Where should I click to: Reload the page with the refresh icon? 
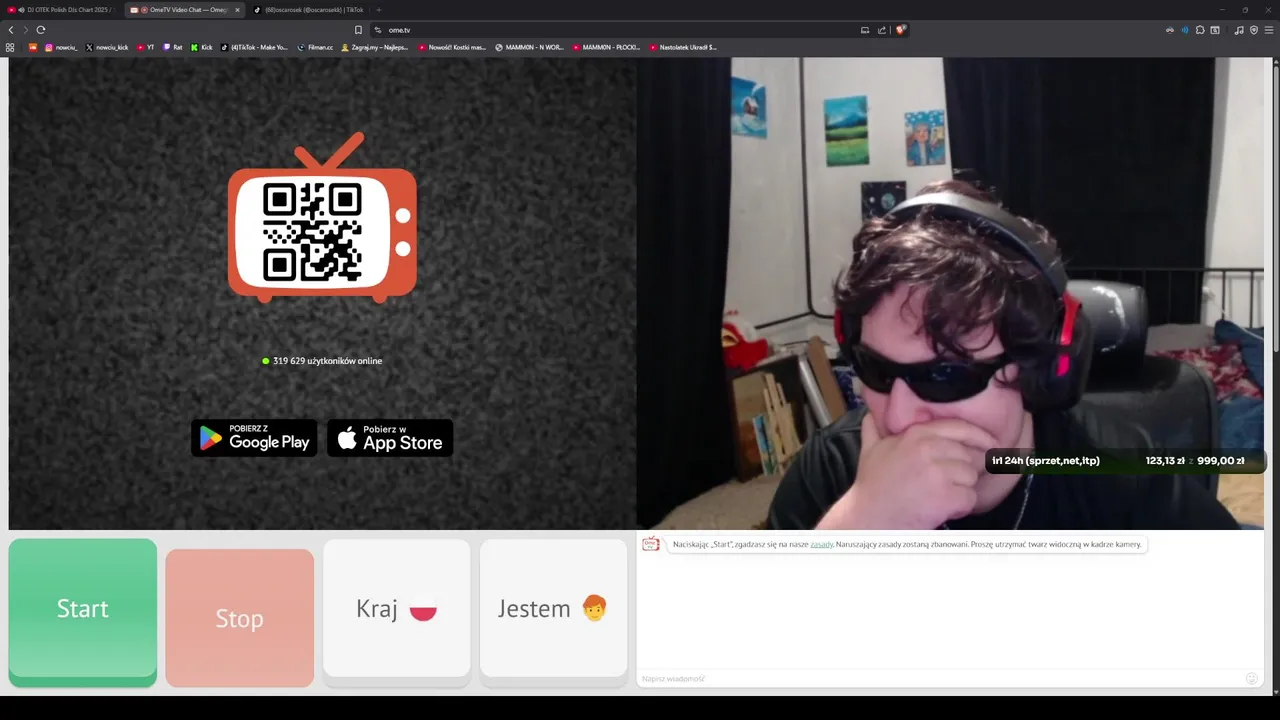pos(41,30)
